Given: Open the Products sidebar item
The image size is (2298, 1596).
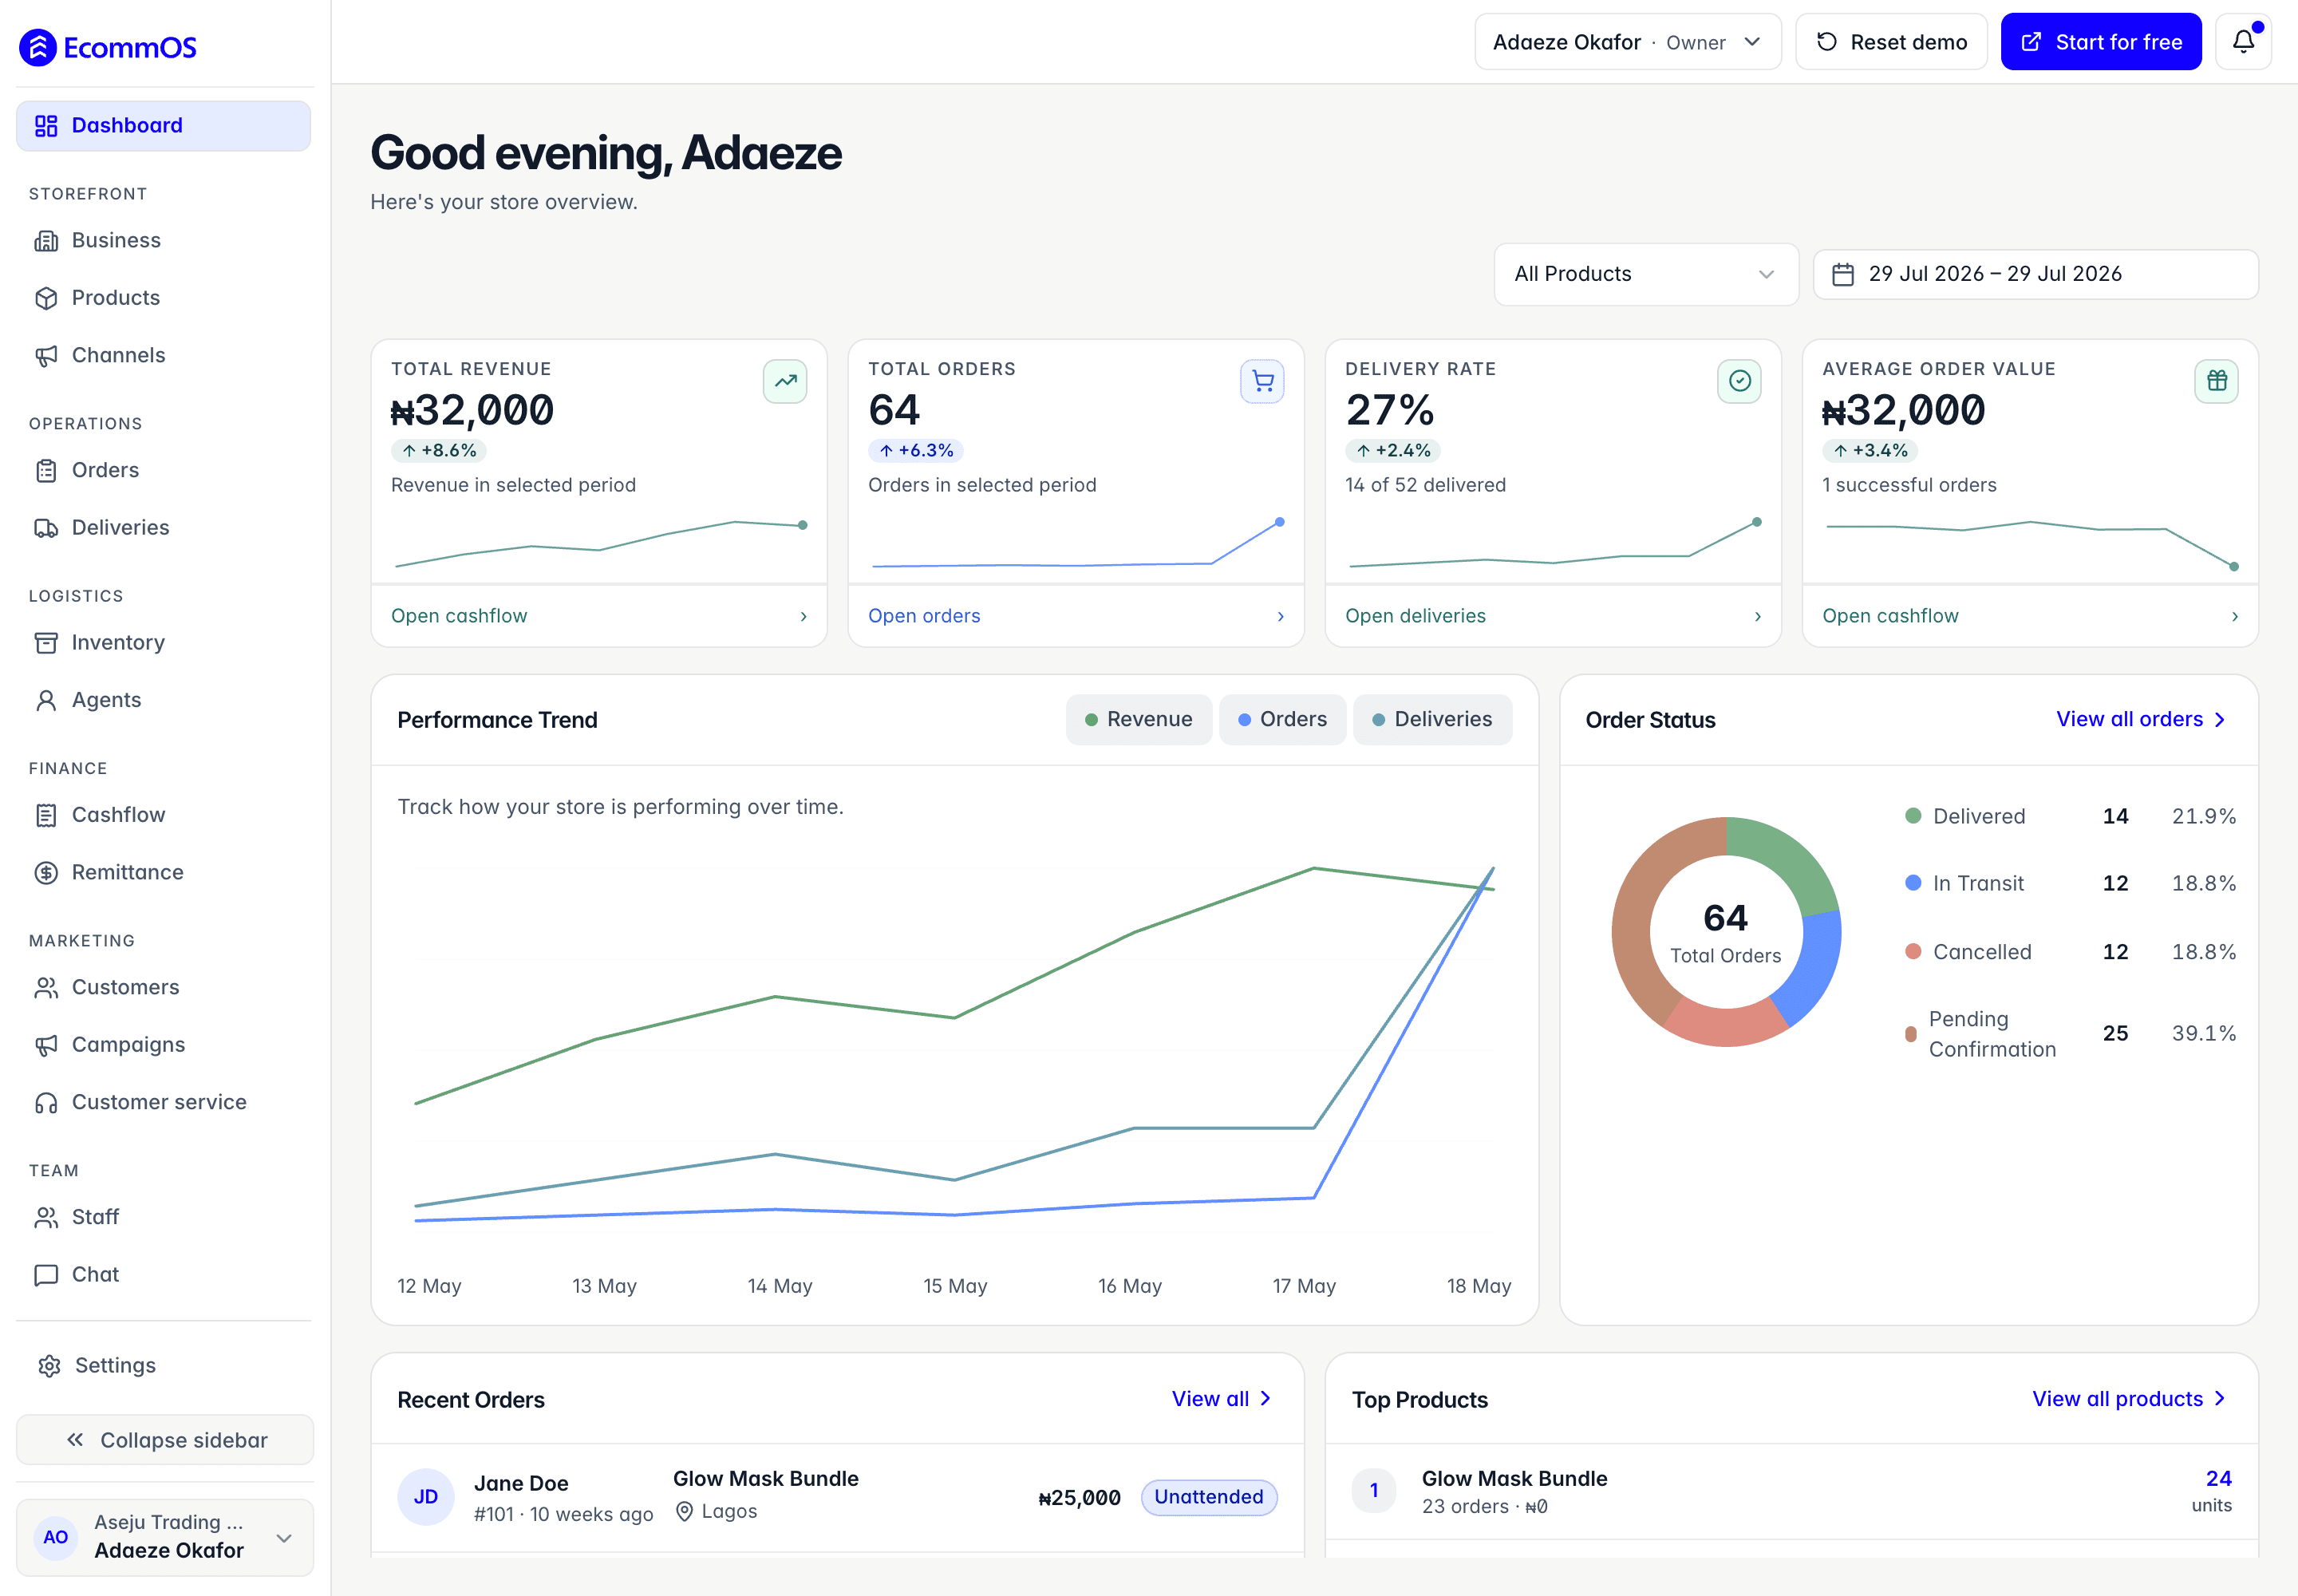Looking at the screenshot, I should pyautogui.click(x=163, y=298).
